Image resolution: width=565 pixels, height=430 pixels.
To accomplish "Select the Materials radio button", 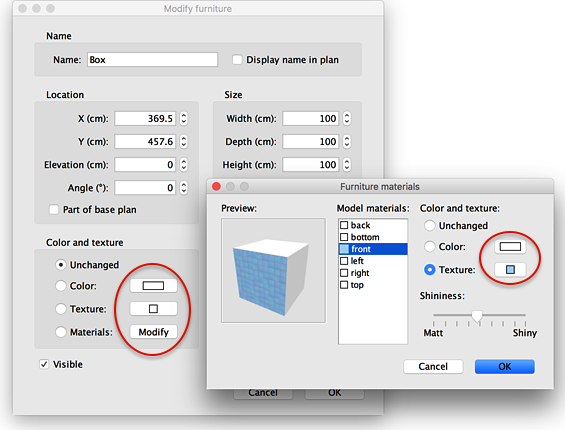I will [x=61, y=332].
